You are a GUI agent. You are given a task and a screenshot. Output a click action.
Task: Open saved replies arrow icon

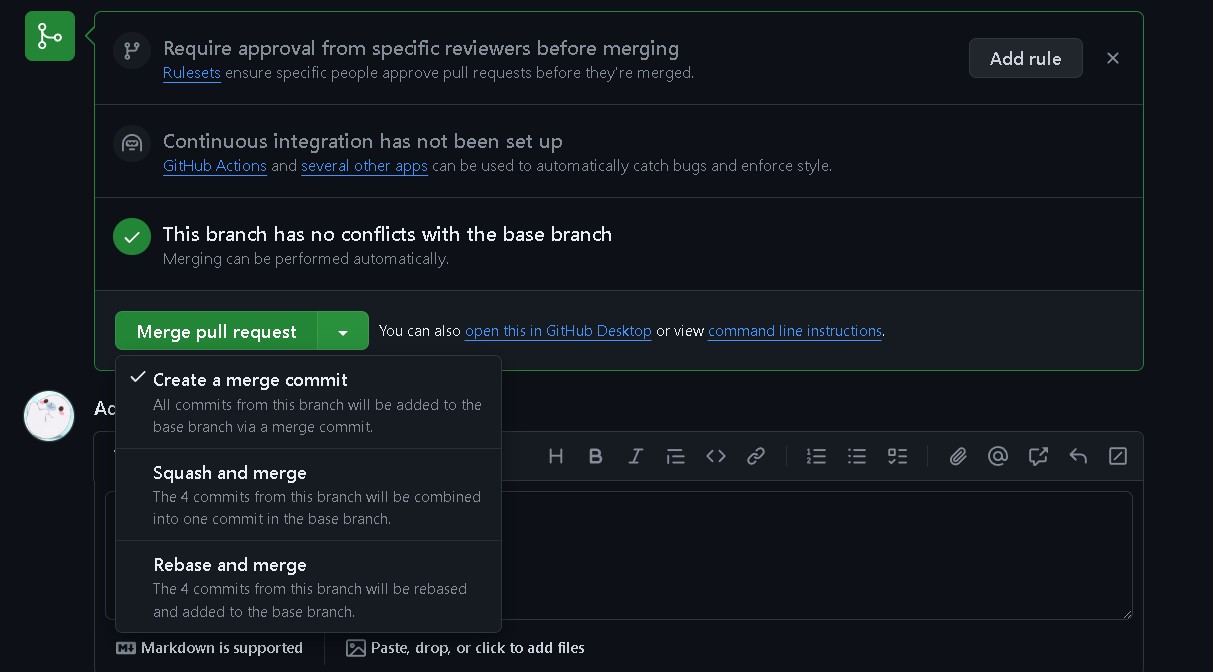pos(1078,456)
